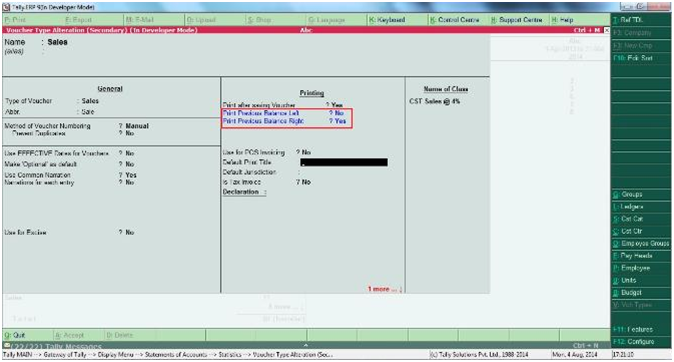Click the Name field value Sales

pos(57,43)
